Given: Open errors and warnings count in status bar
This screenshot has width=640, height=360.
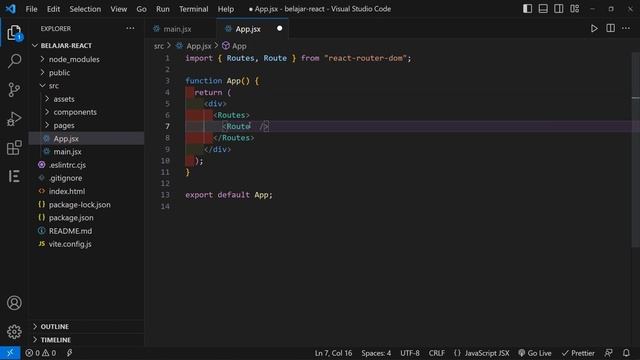Looking at the screenshot, I should (x=40, y=353).
